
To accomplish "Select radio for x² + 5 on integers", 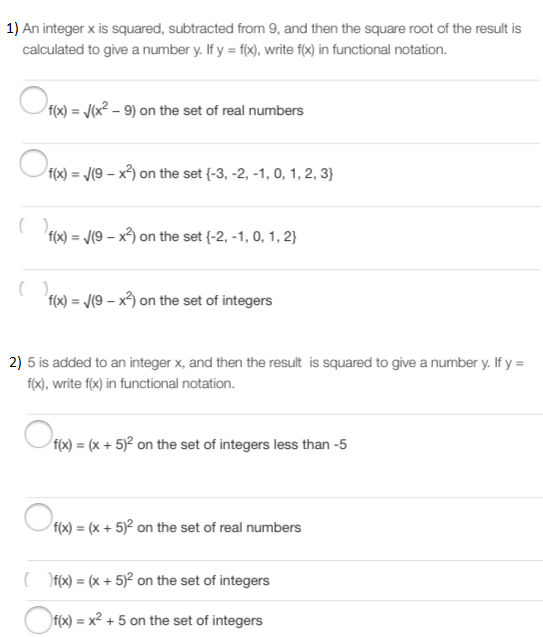I will [39, 620].
